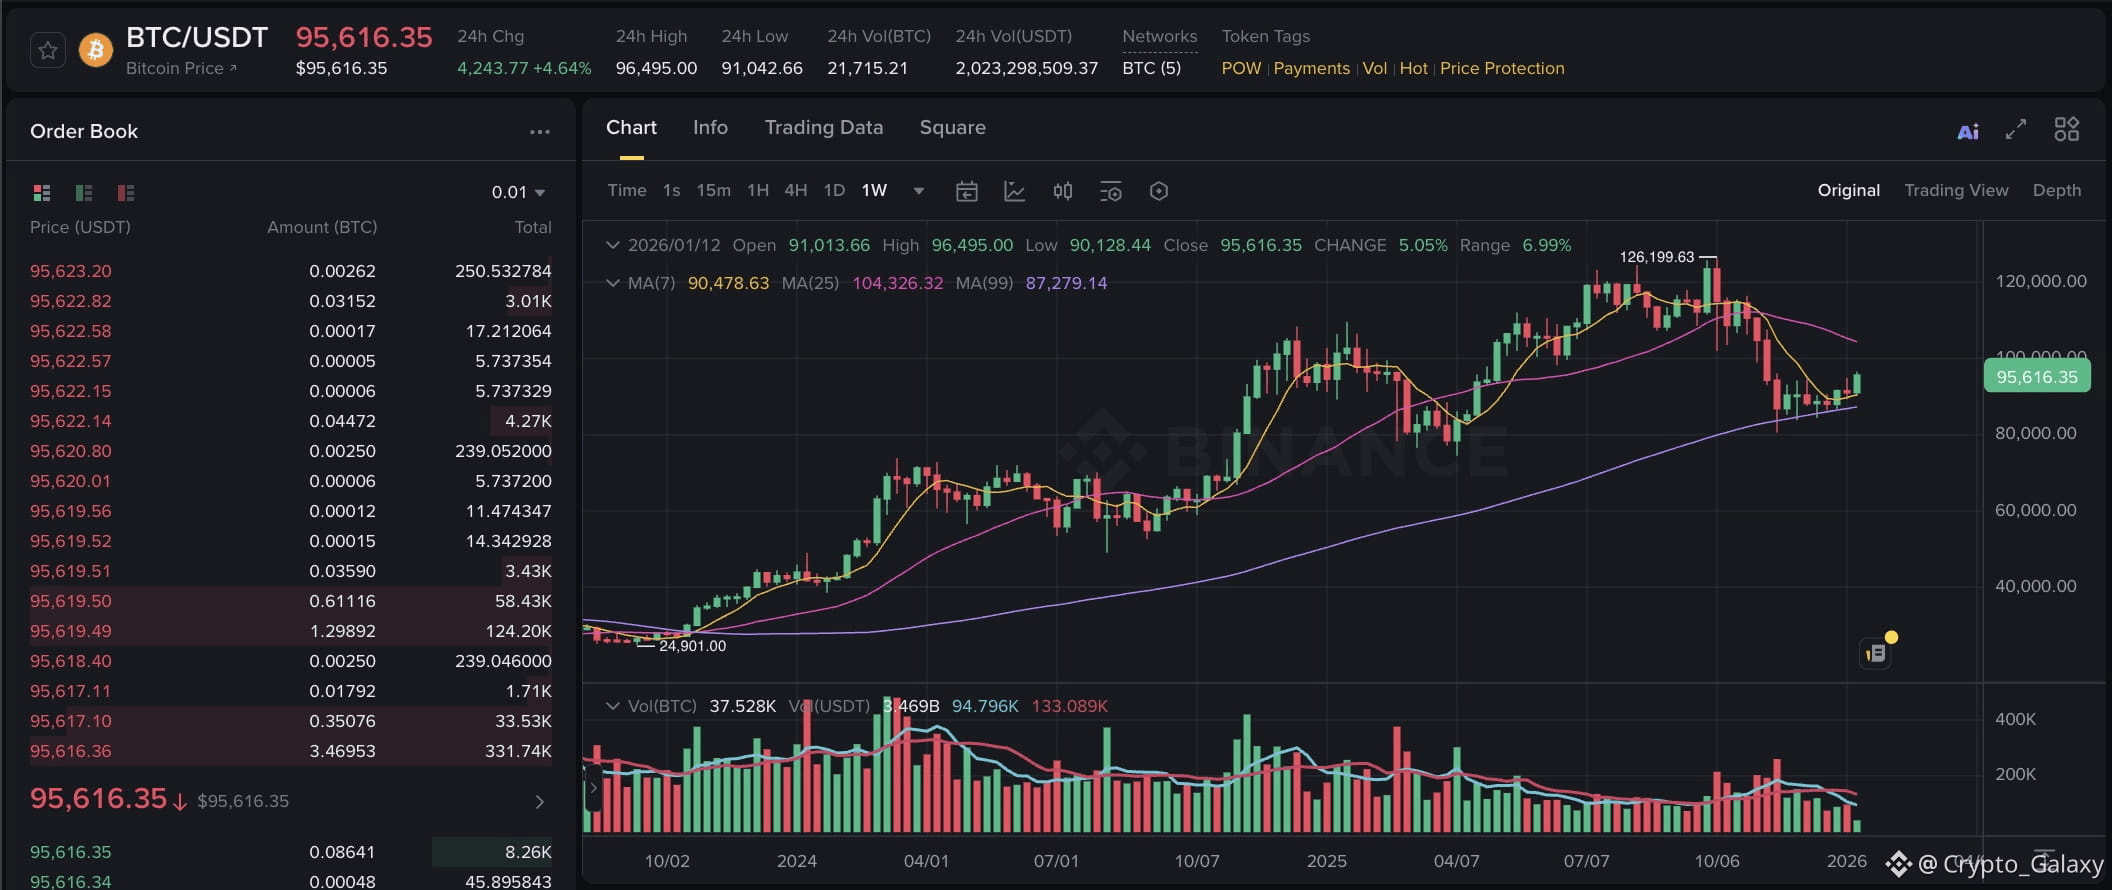
Task: Open the Trading Data tab
Action: [x=824, y=128]
